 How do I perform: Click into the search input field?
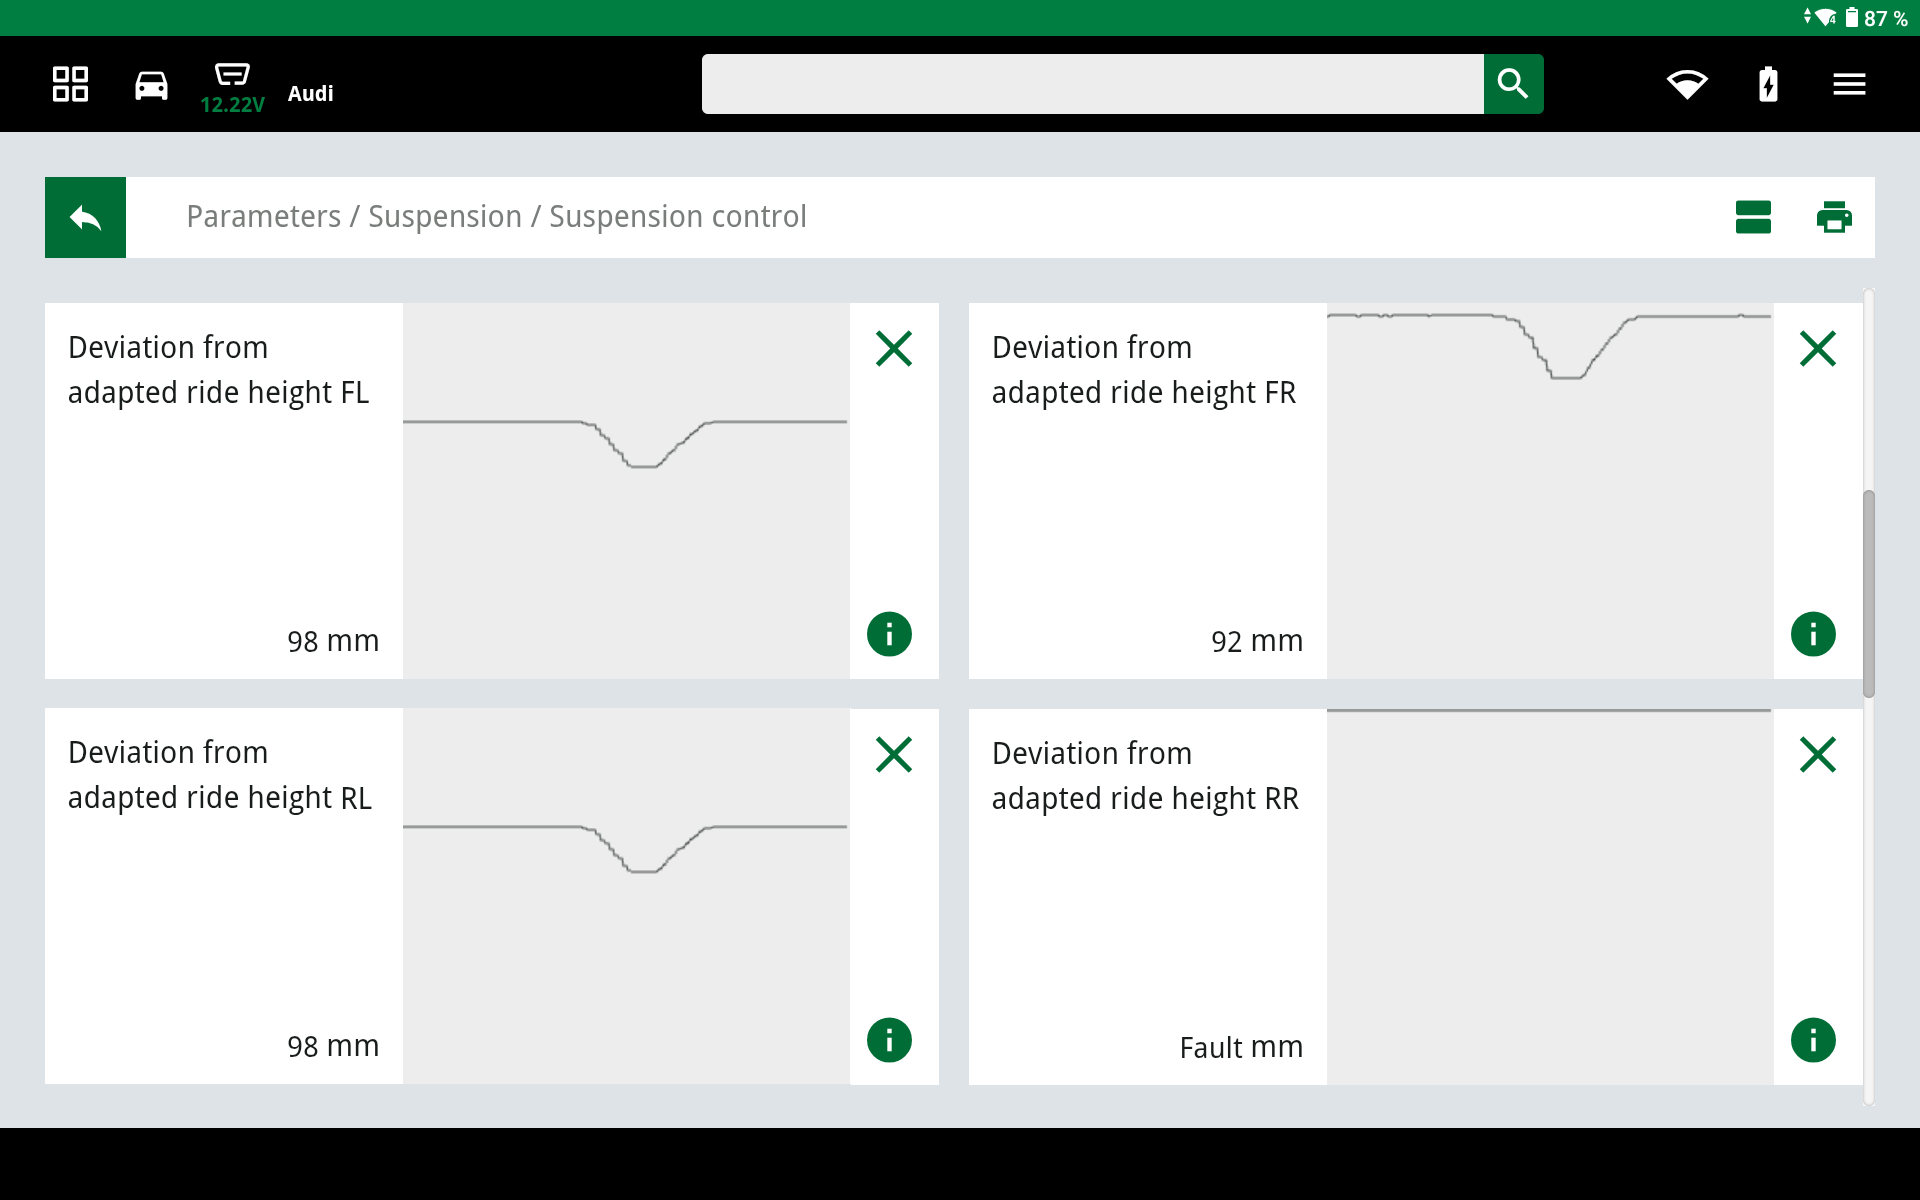(x=1092, y=84)
